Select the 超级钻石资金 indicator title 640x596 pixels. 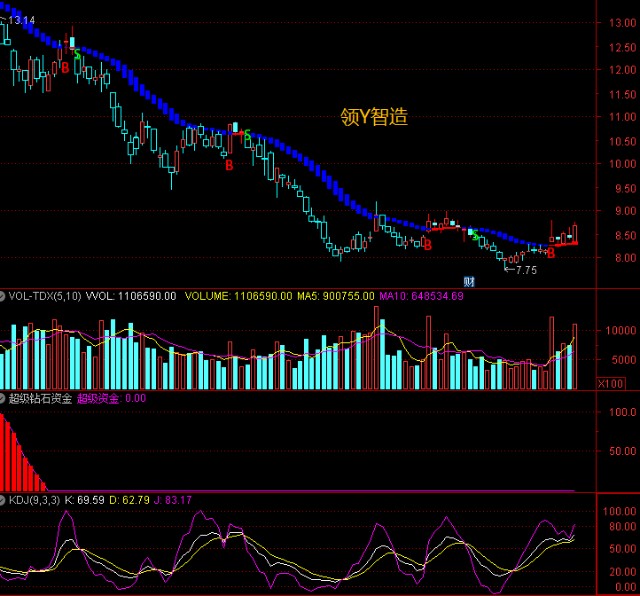40,398
